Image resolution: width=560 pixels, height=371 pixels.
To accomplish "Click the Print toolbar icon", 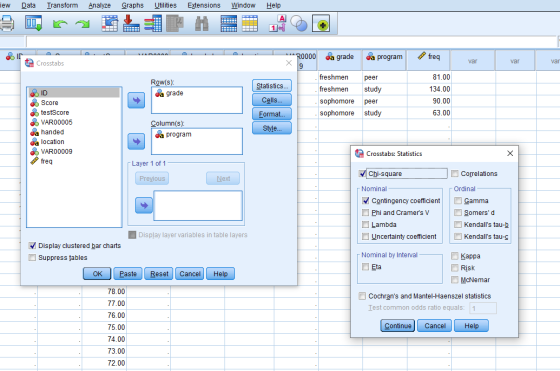I will tap(6, 24).
